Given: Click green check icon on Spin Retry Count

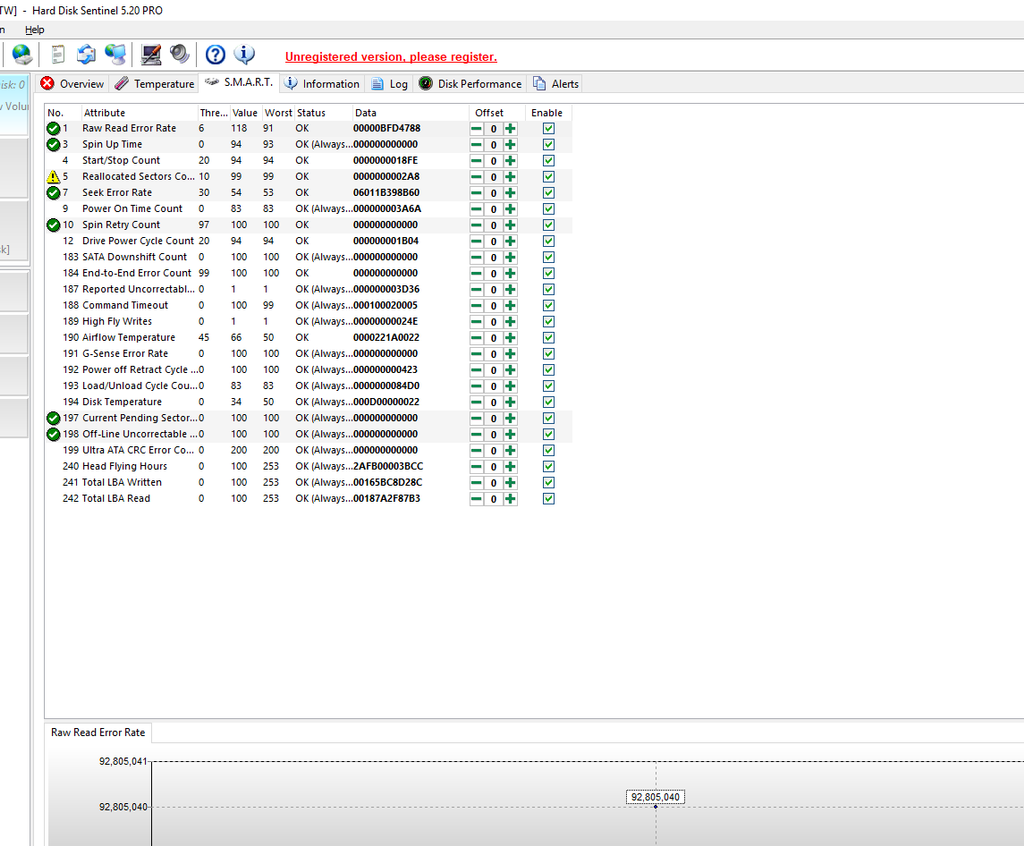Looking at the screenshot, I should pyautogui.click(x=54, y=225).
